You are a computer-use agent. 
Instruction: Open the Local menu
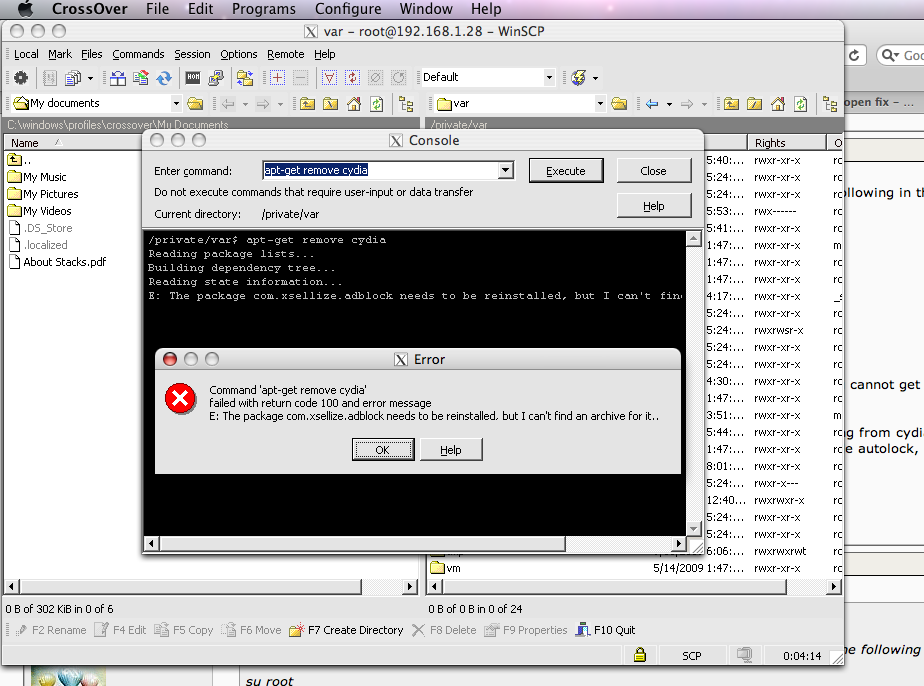click(26, 54)
